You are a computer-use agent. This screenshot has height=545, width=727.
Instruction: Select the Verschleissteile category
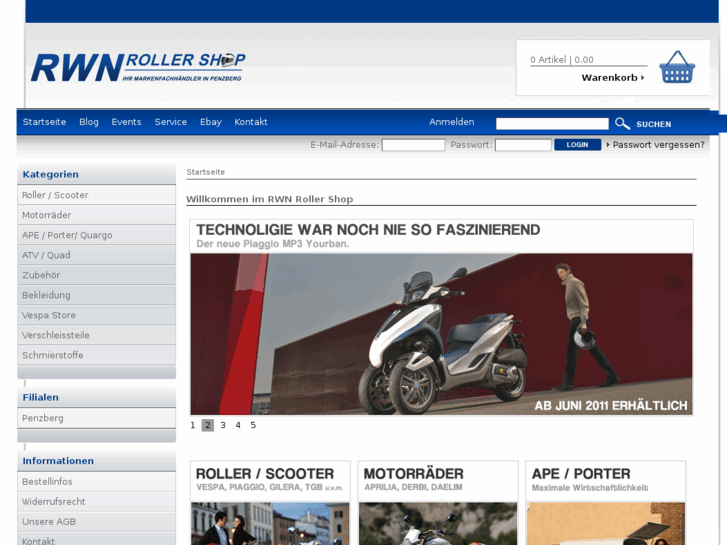pos(96,335)
